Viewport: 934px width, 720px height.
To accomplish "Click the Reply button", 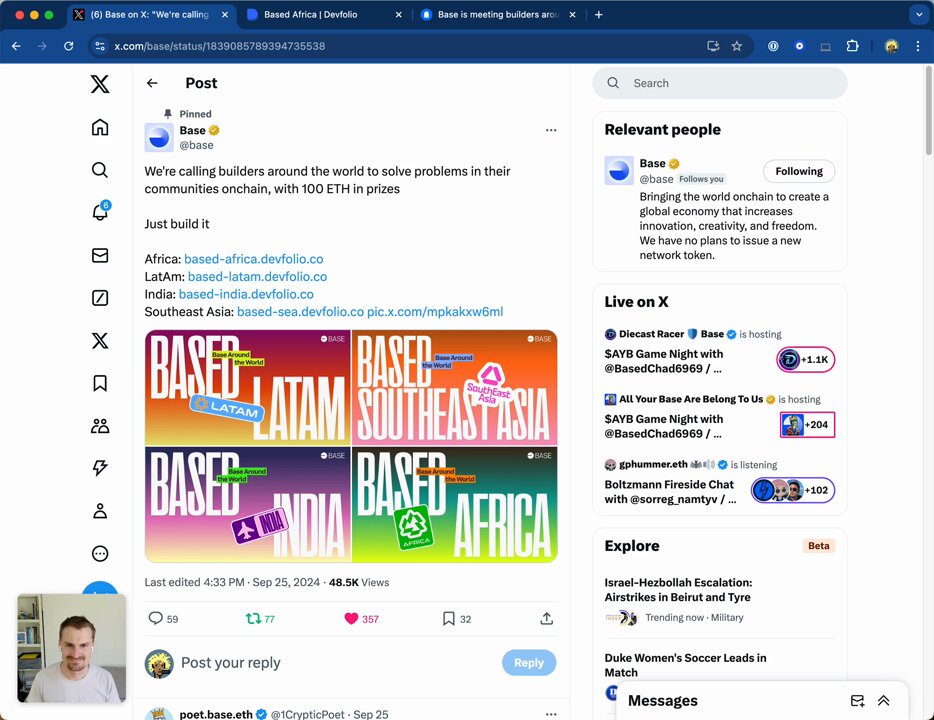I will (529, 663).
